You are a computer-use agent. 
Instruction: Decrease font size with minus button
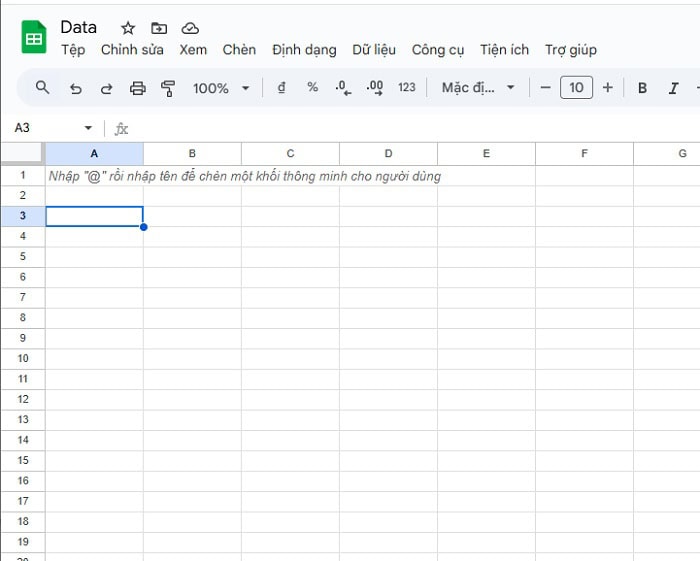[545, 88]
